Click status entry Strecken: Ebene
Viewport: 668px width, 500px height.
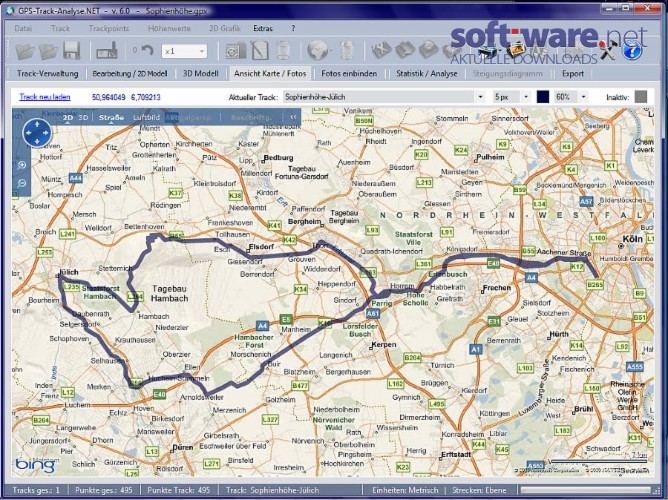pyautogui.click(x=480, y=490)
